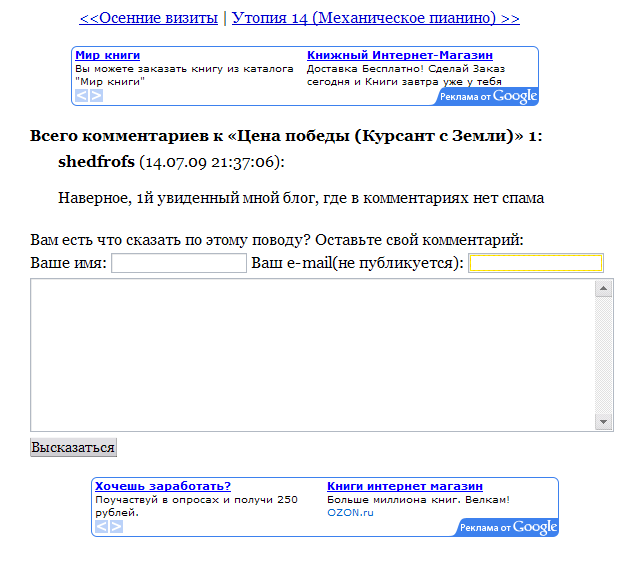Click ad text «Вы можете заказать книгу из каталога»
The height and width of the screenshot is (562, 627).
click(x=184, y=69)
